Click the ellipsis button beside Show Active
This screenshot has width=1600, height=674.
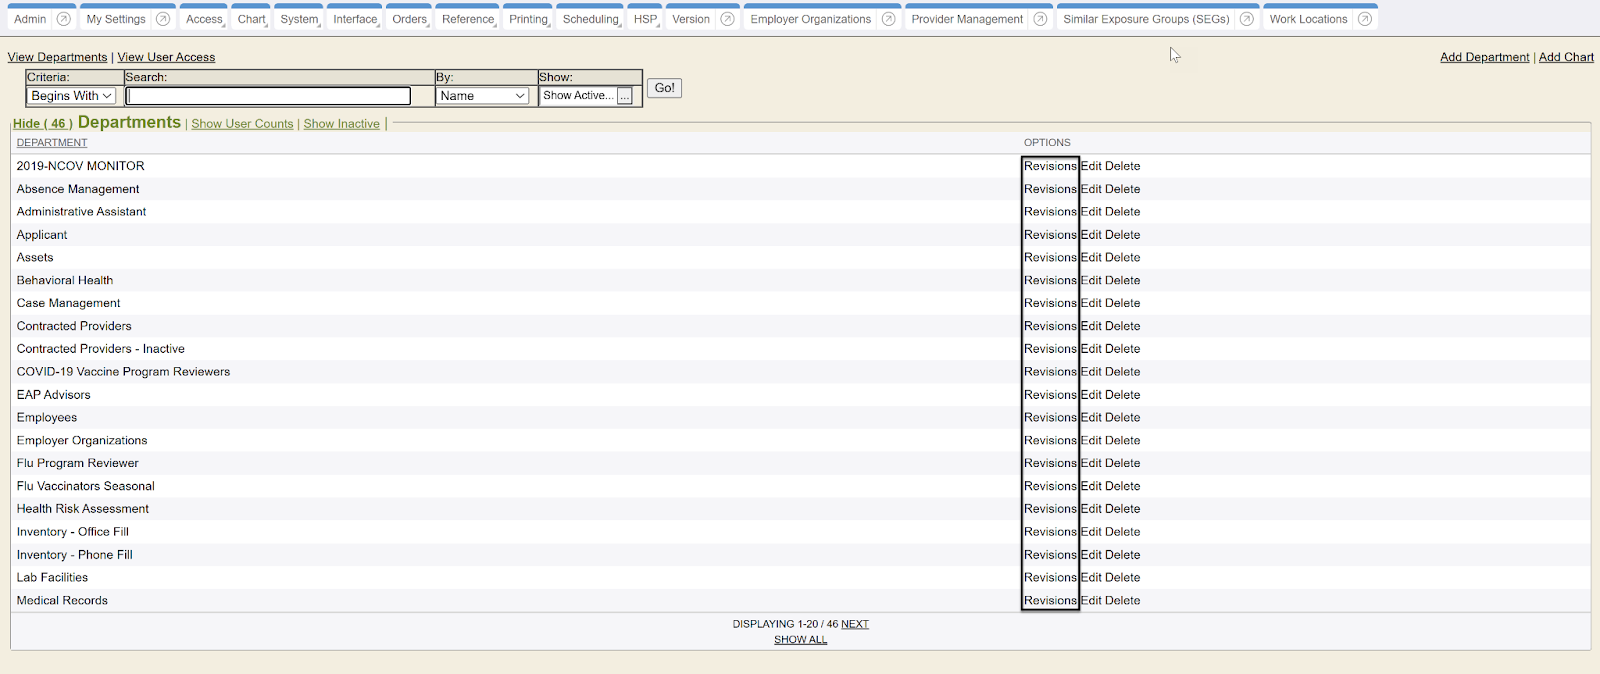pyautogui.click(x=625, y=96)
